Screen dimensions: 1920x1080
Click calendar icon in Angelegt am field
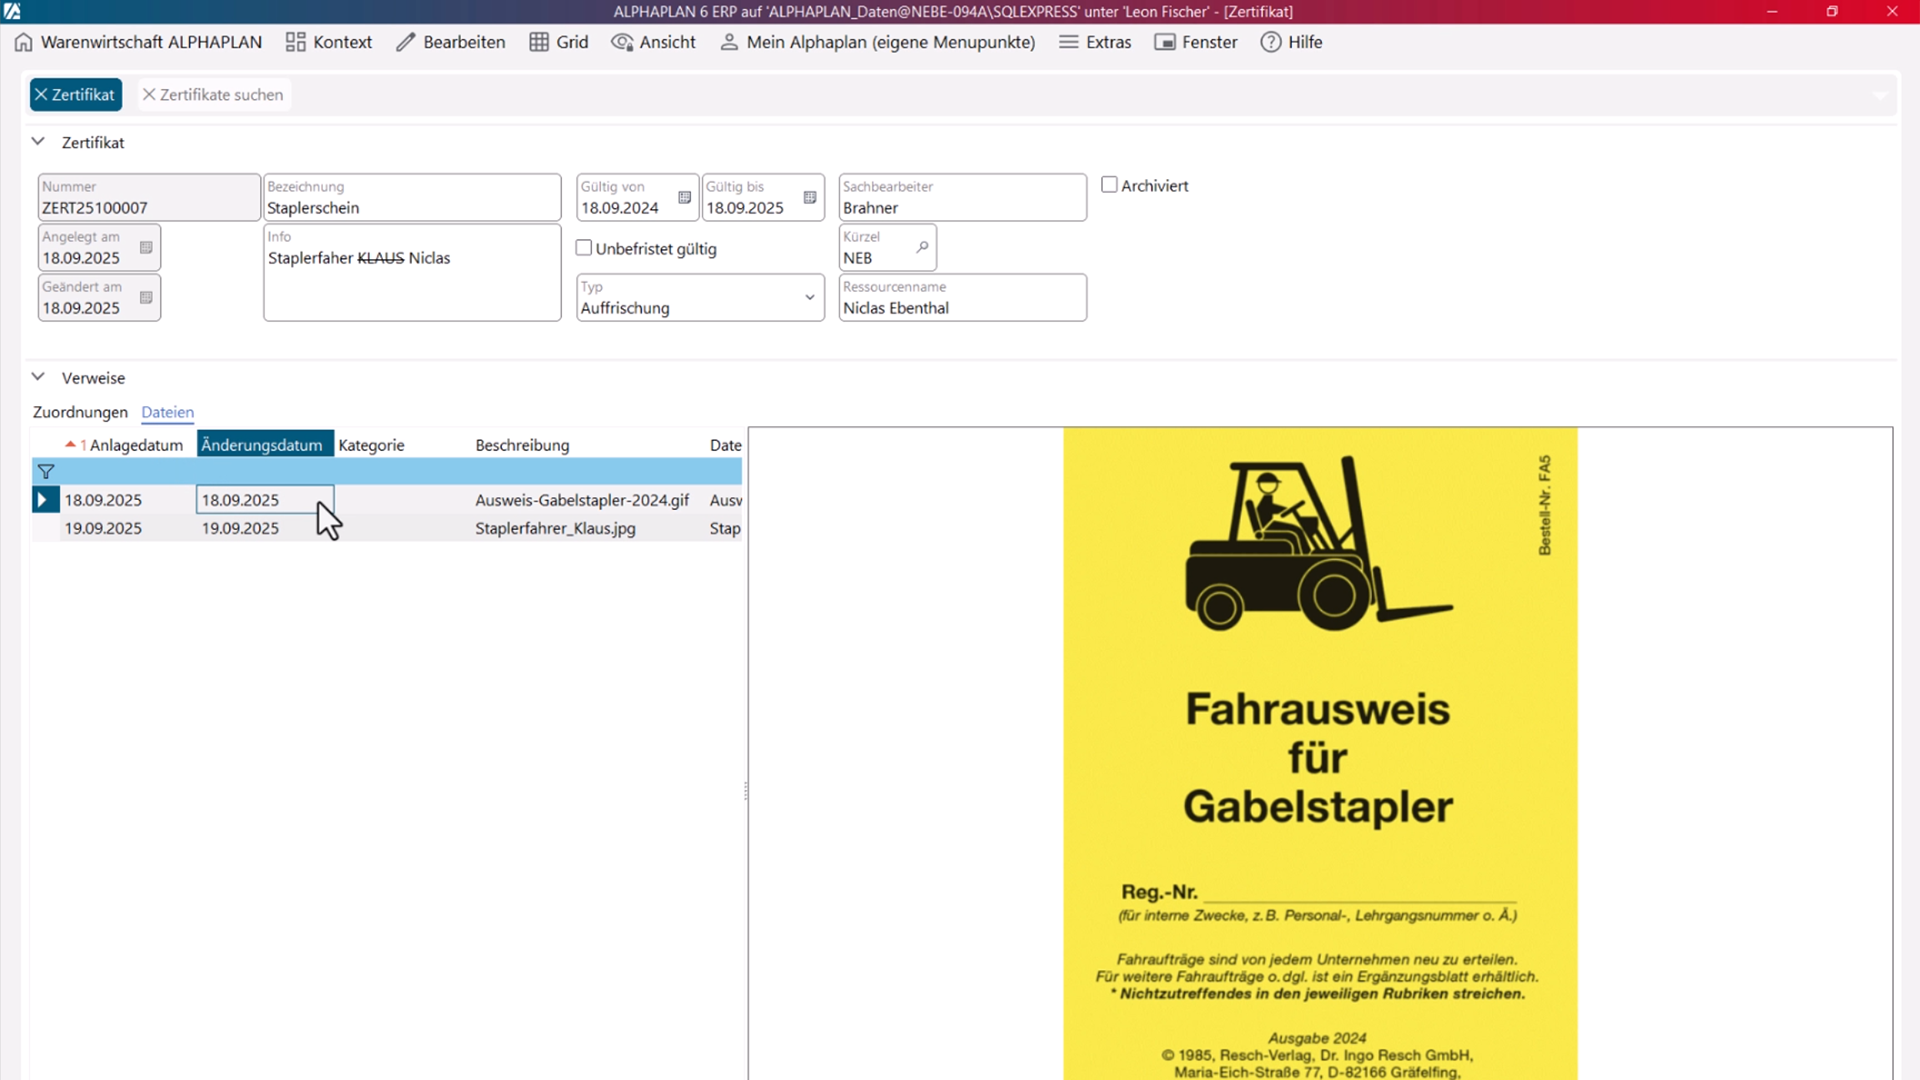point(146,247)
